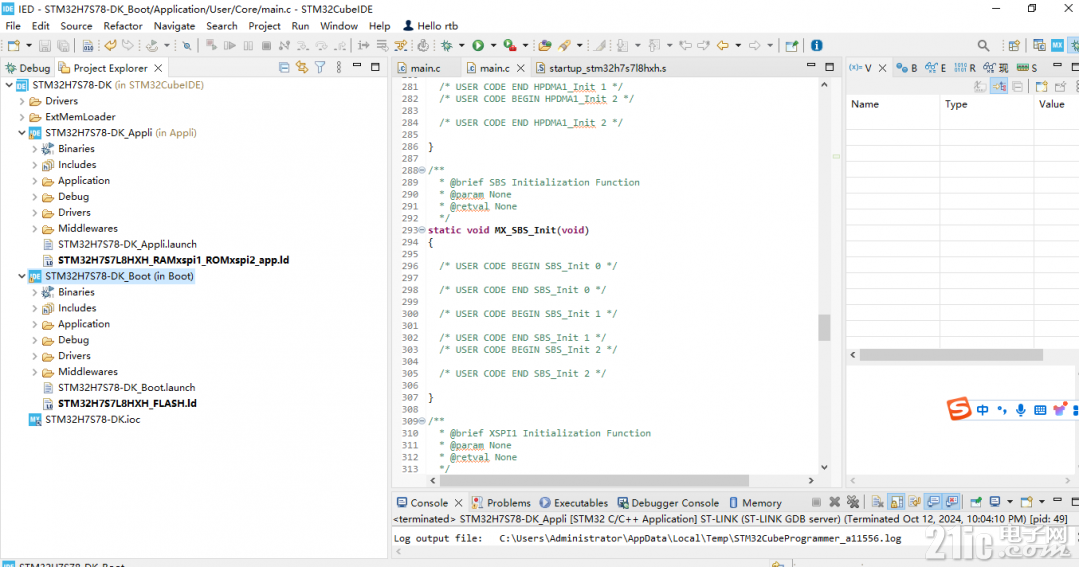
Task: Open the Run button dropdown arrow
Action: (x=493, y=46)
